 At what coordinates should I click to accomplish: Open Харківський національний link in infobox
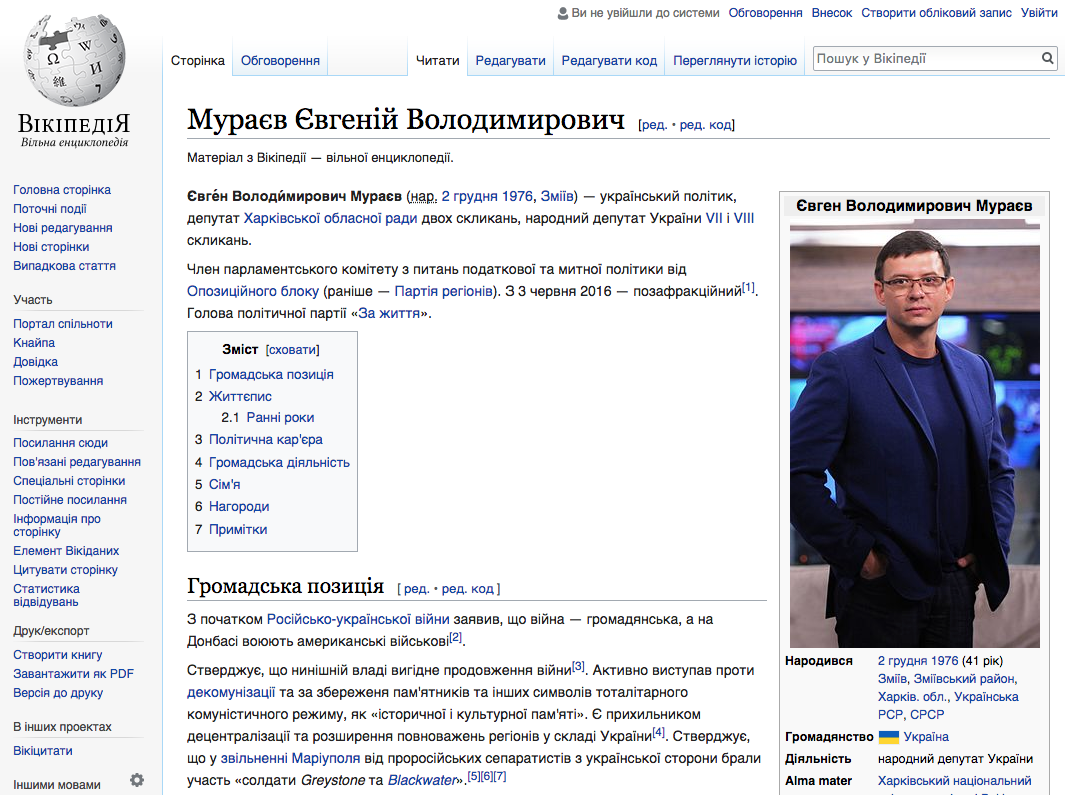(x=954, y=781)
